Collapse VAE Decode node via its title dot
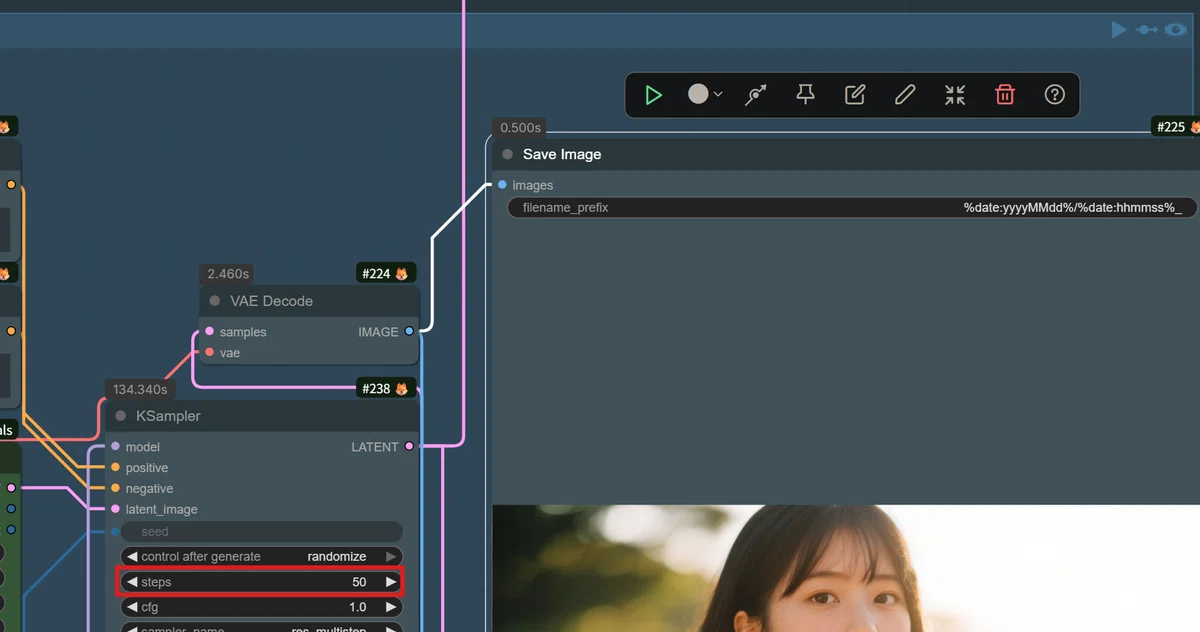This screenshot has width=1200, height=632. click(x=214, y=301)
